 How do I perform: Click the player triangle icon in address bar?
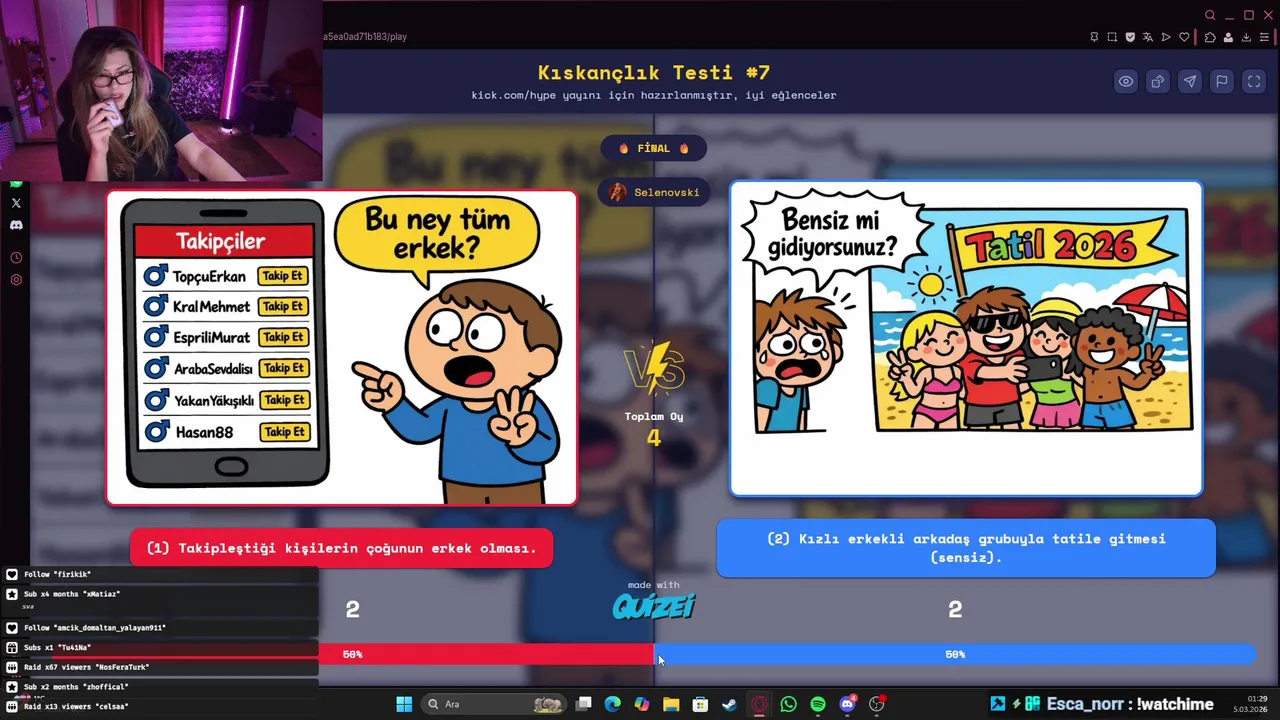point(1166,37)
